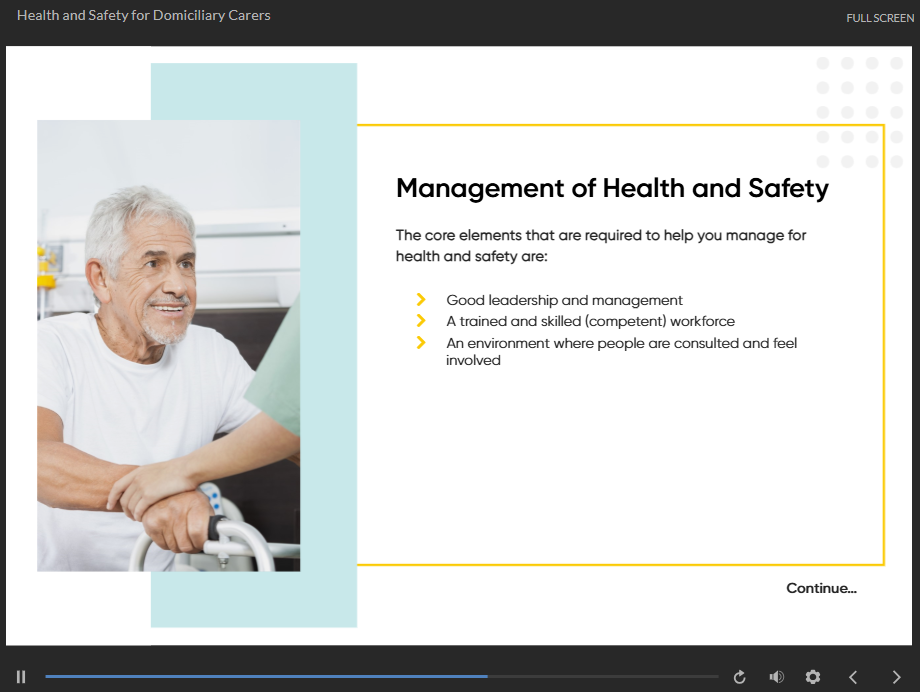Click the yellow chevron beside Good leadership
Viewport: 920px width, 692px height.
tap(421, 300)
